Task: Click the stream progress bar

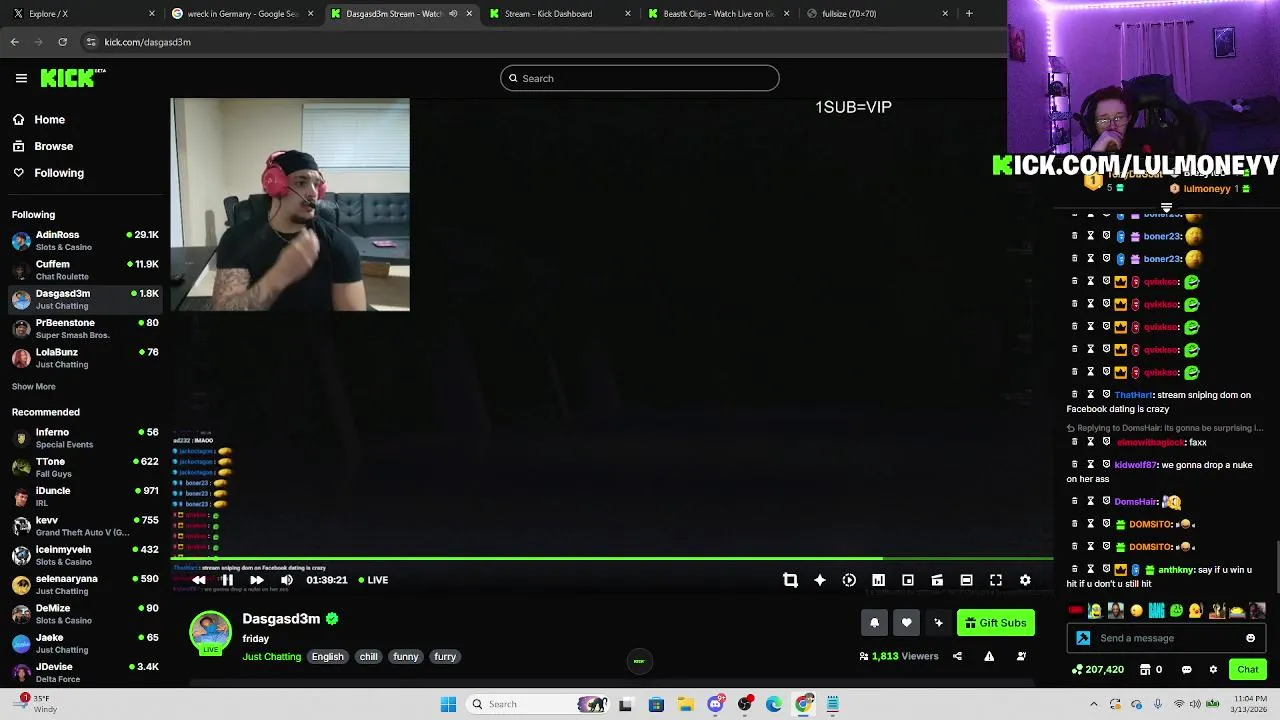Action: [612, 559]
